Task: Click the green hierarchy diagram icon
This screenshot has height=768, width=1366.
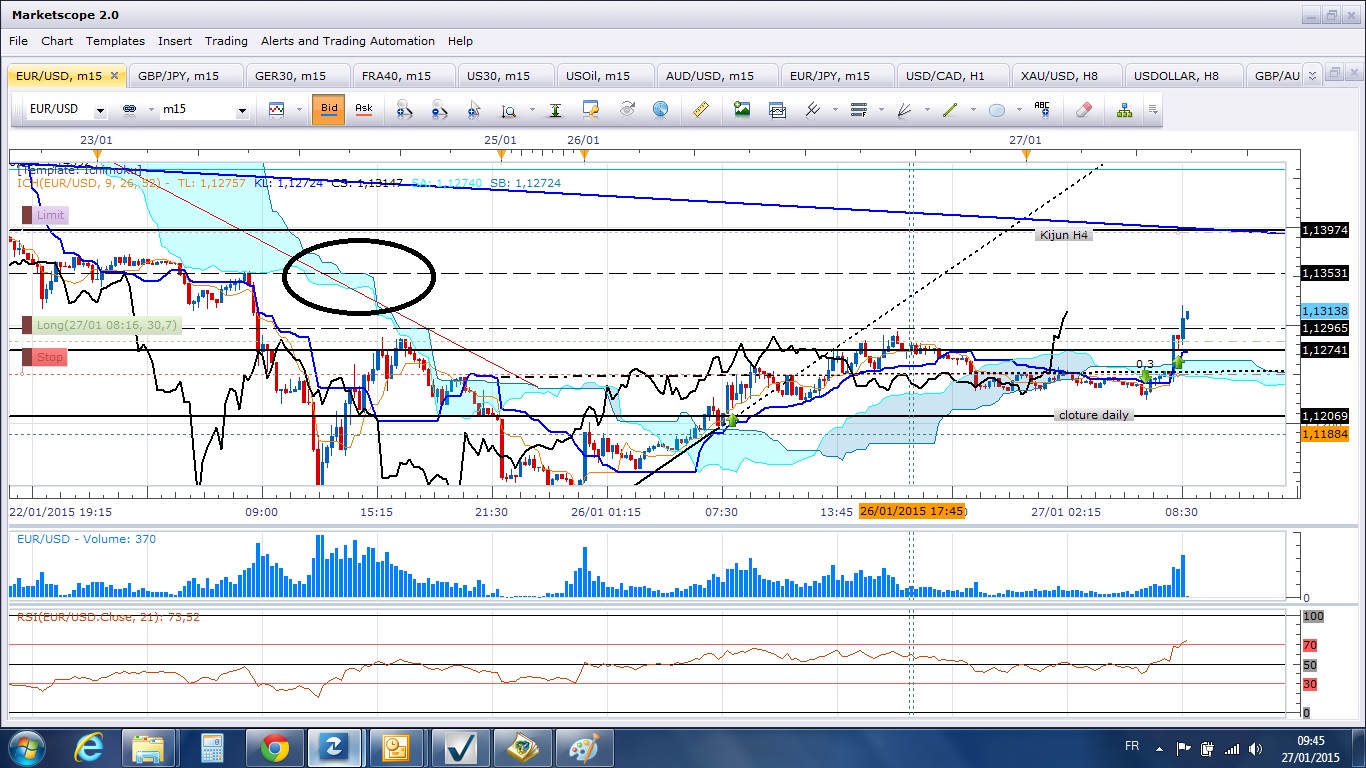Action: point(1125,110)
